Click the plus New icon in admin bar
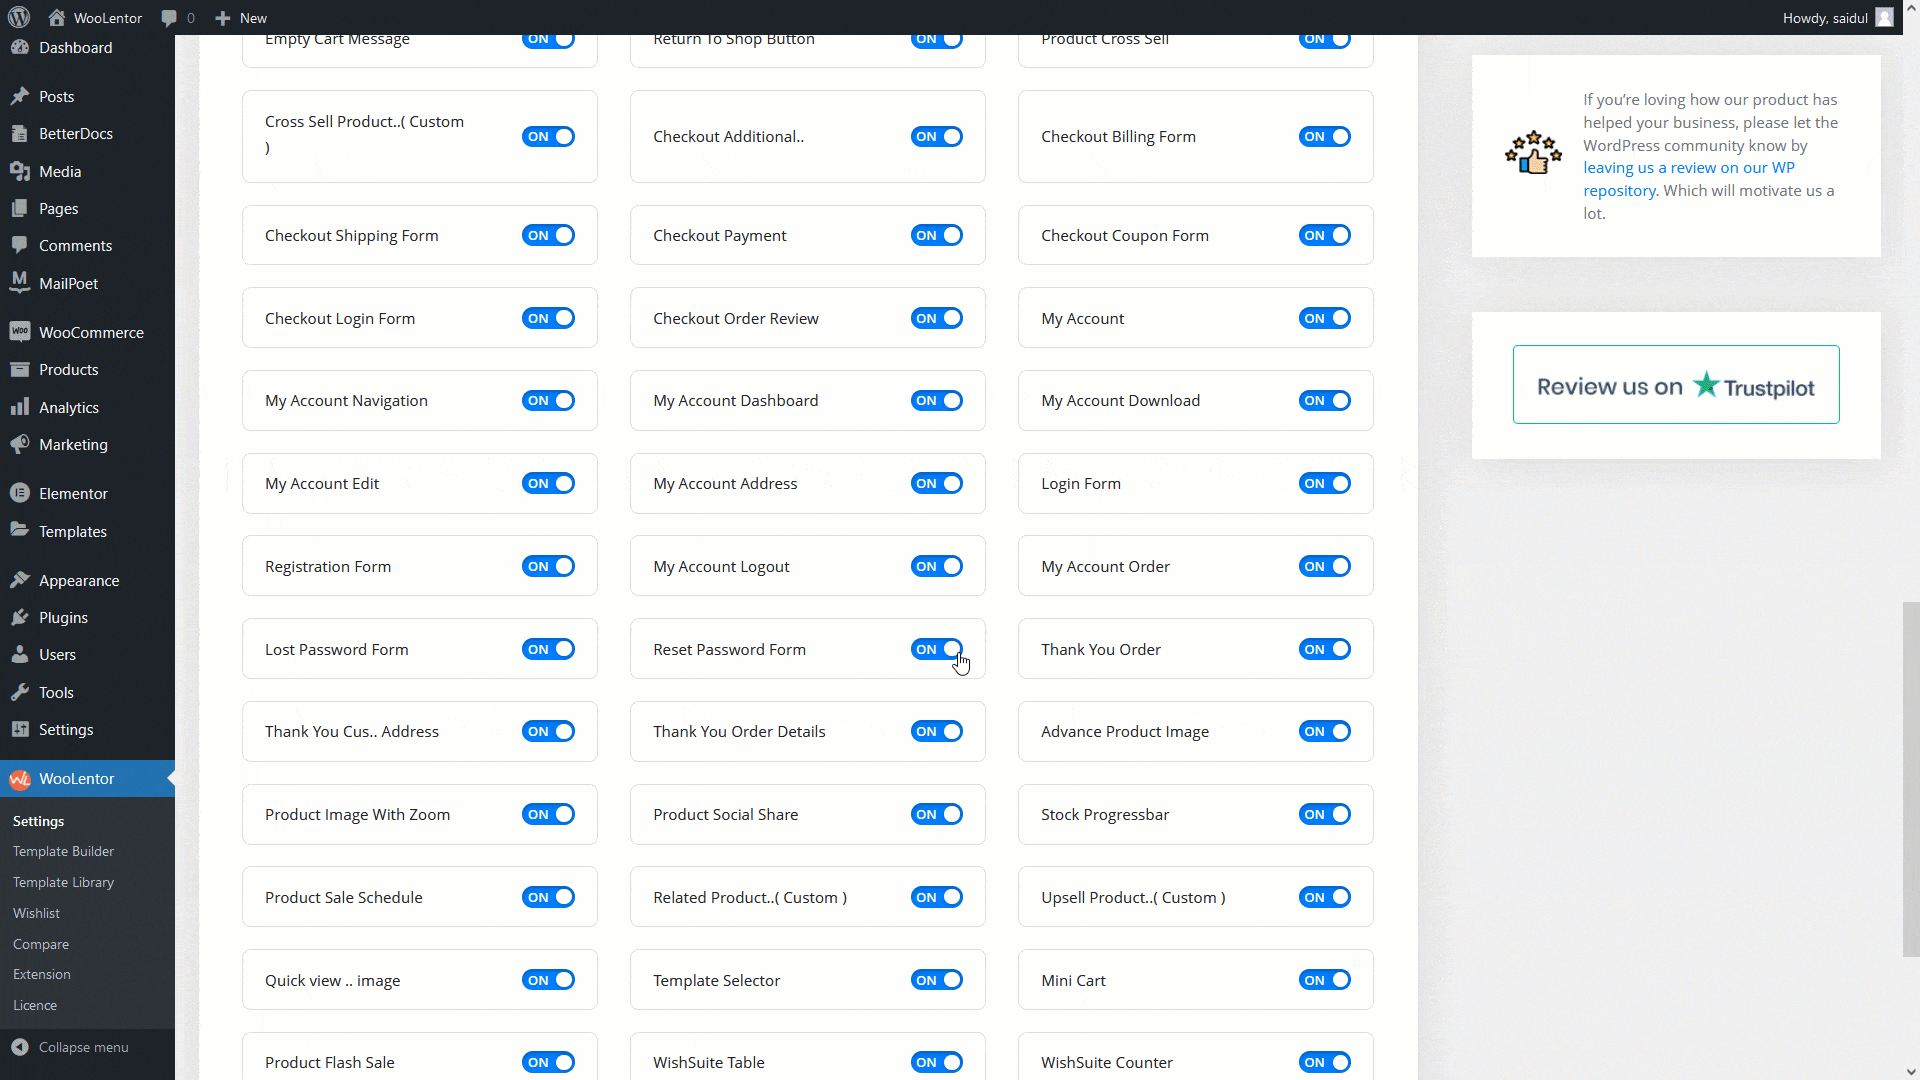Viewport: 1920px width, 1080px height. 223,18
